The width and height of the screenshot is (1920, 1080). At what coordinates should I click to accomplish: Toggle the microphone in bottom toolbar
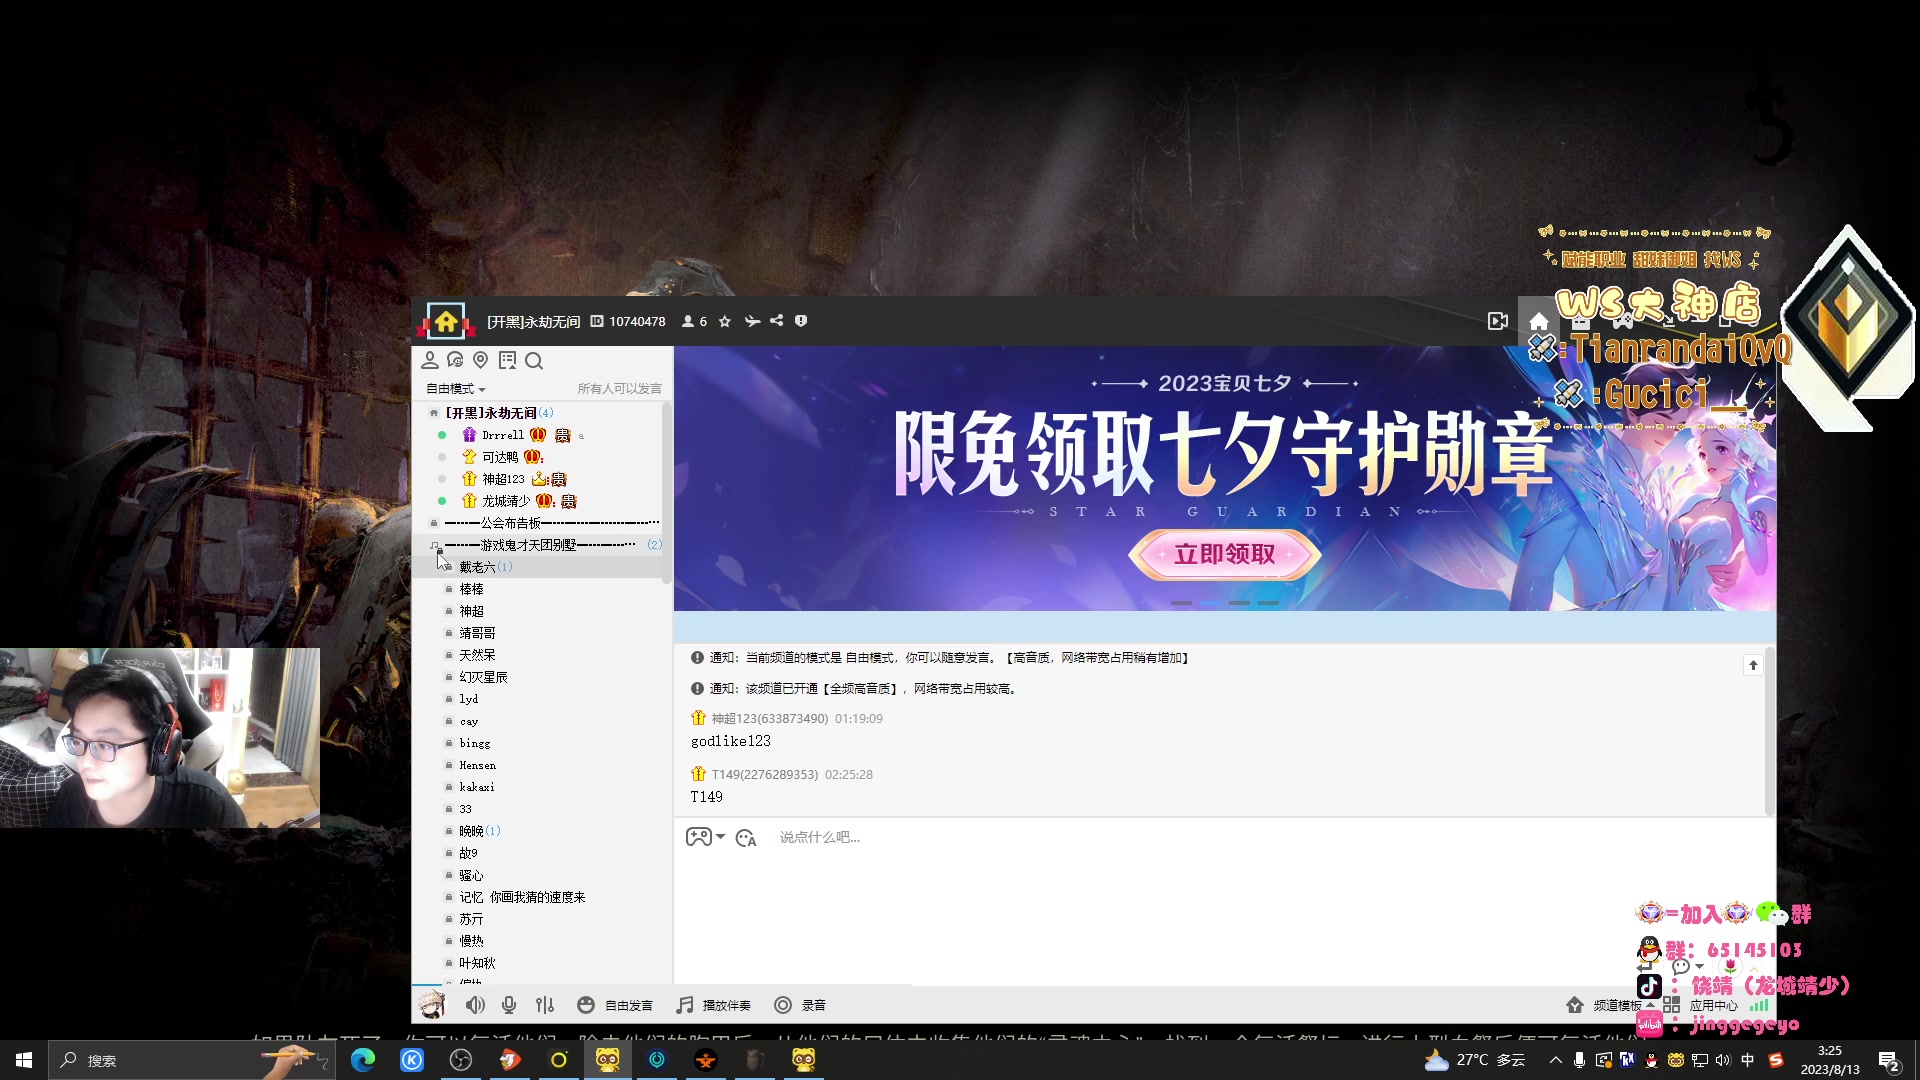pyautogui.click(x=510, y=1005)
